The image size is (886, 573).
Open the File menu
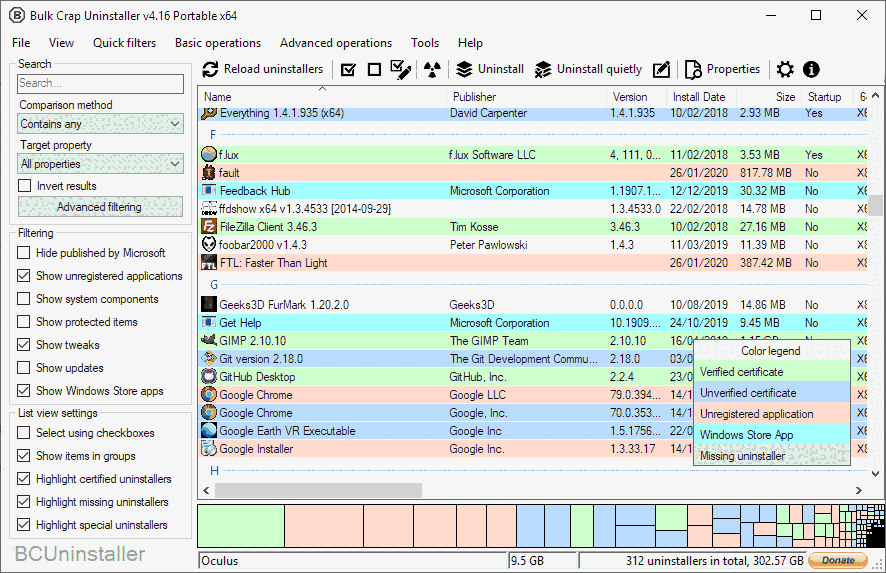(x=21, y=43)
